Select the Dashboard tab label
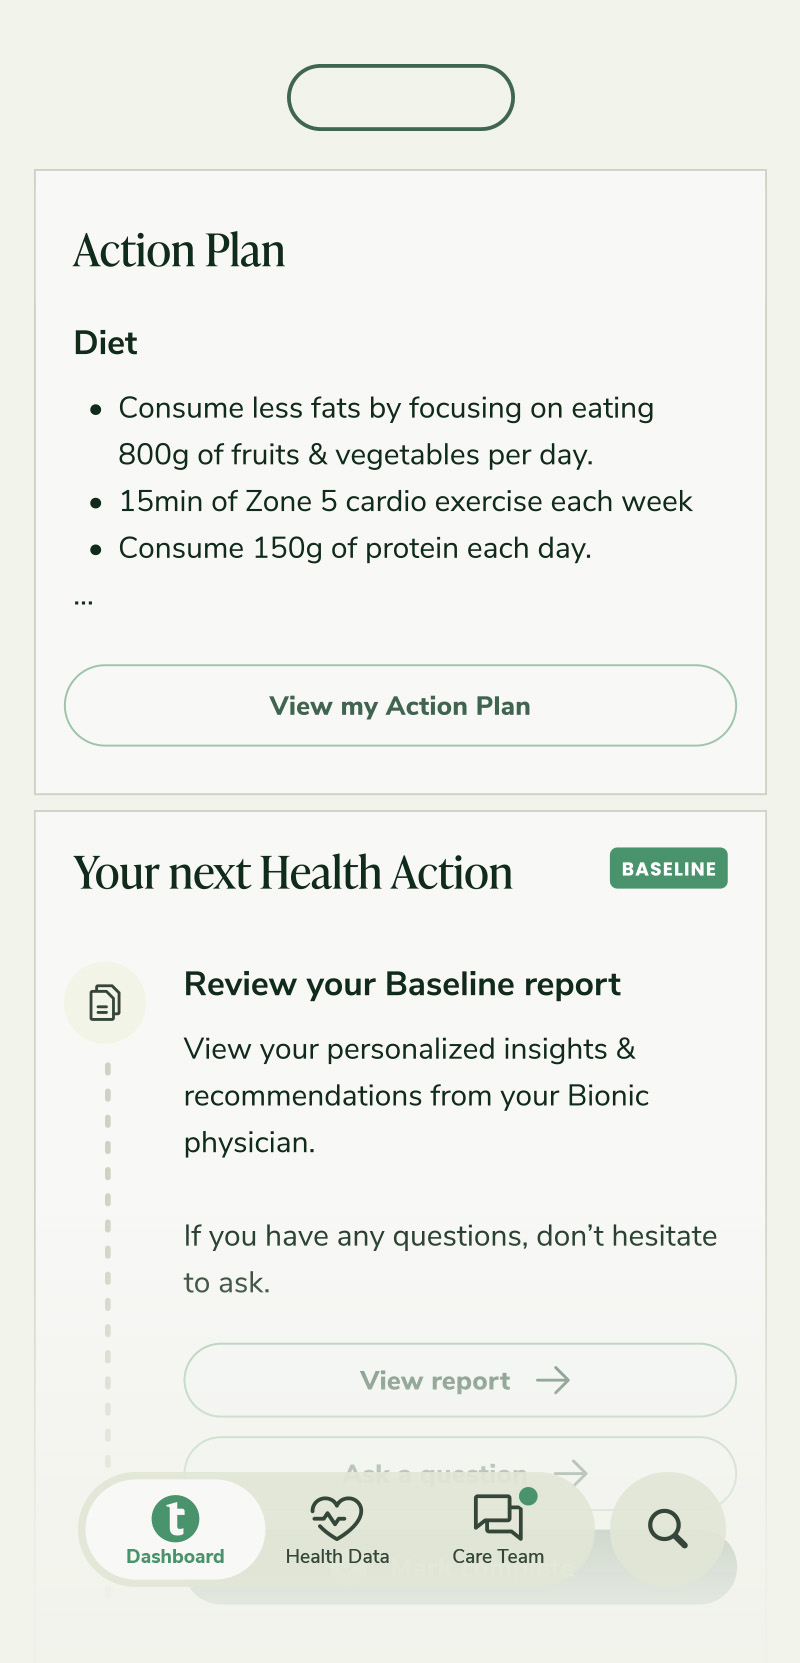Screen dimensions: 800x1663 175,1556
